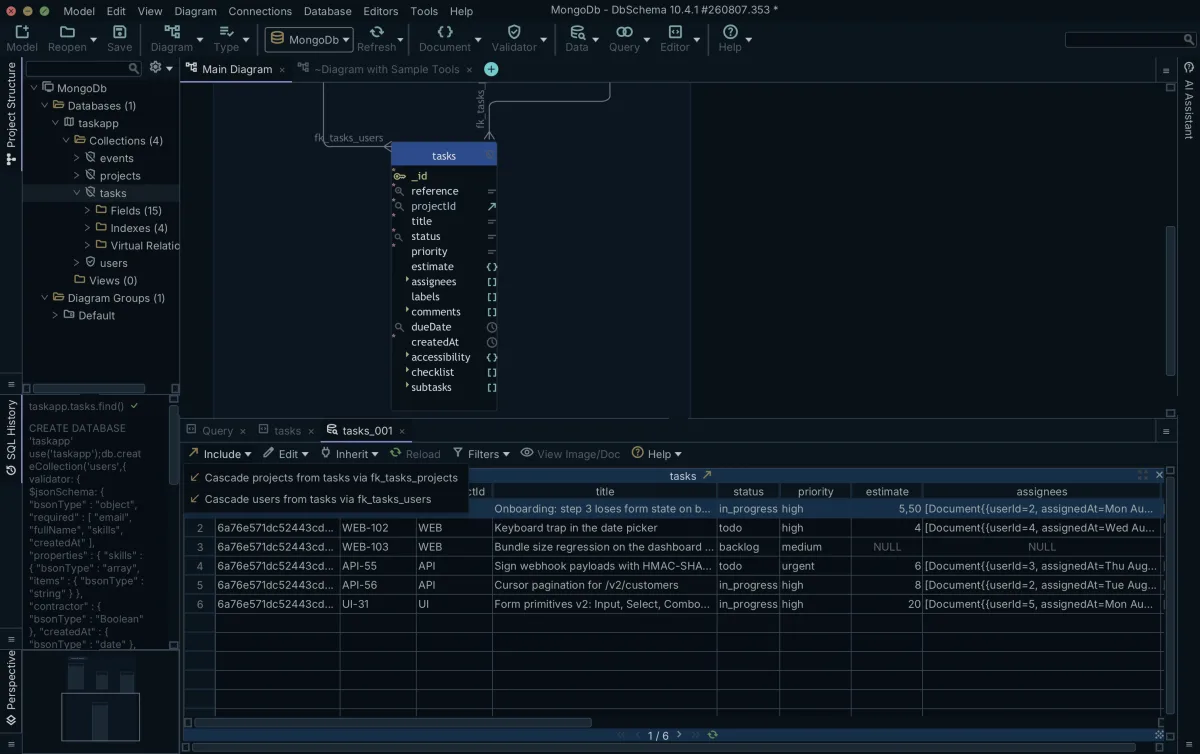Open the Database menu
1200x754 pixels.
tap(327, 11)
